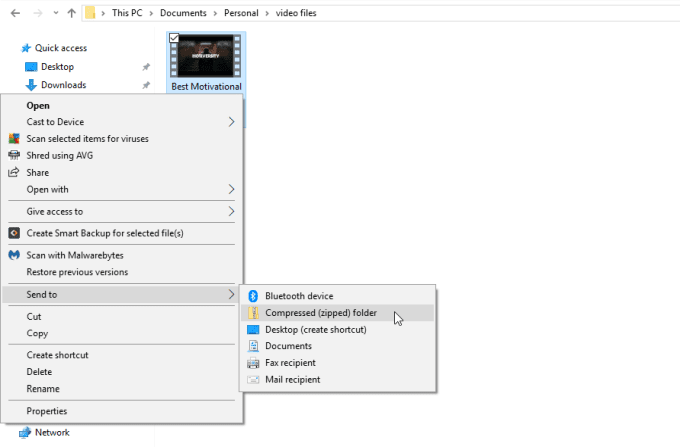
Task: Select Rename in the context menu
Action: click(x=43, y=388)
